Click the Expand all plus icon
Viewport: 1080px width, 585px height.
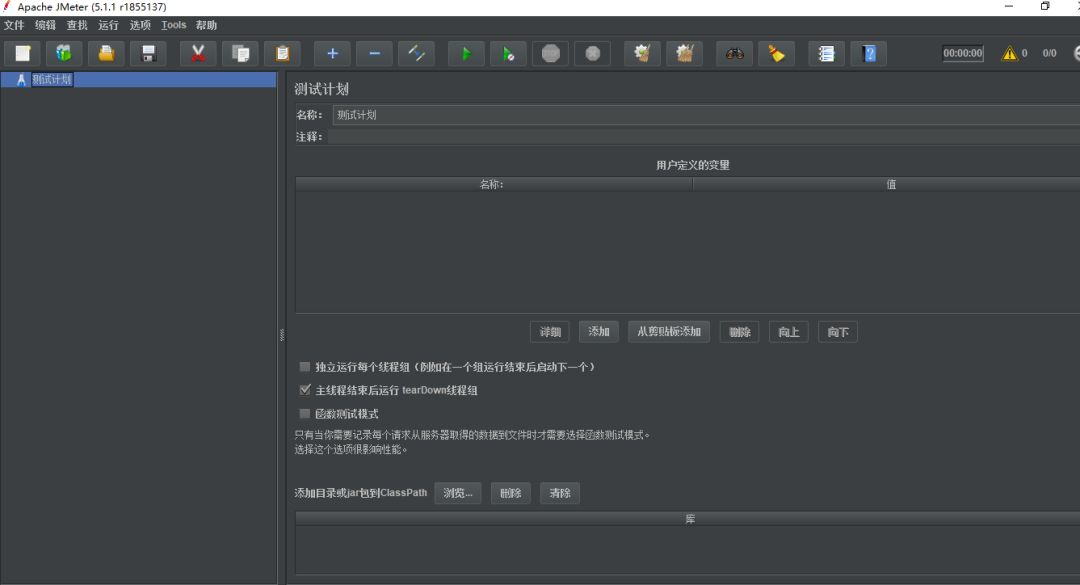point(332,54)
